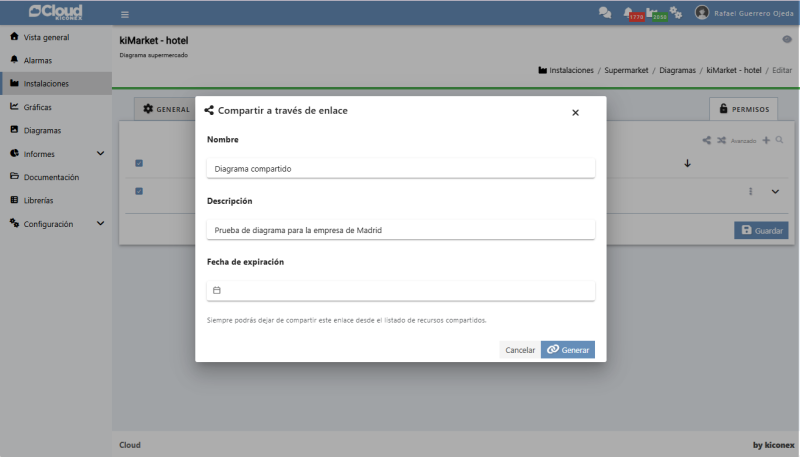Viewport: 800px width, 457px height.
Task: Open installations icon with 2050 badge
Action: (x=653, y=13)
